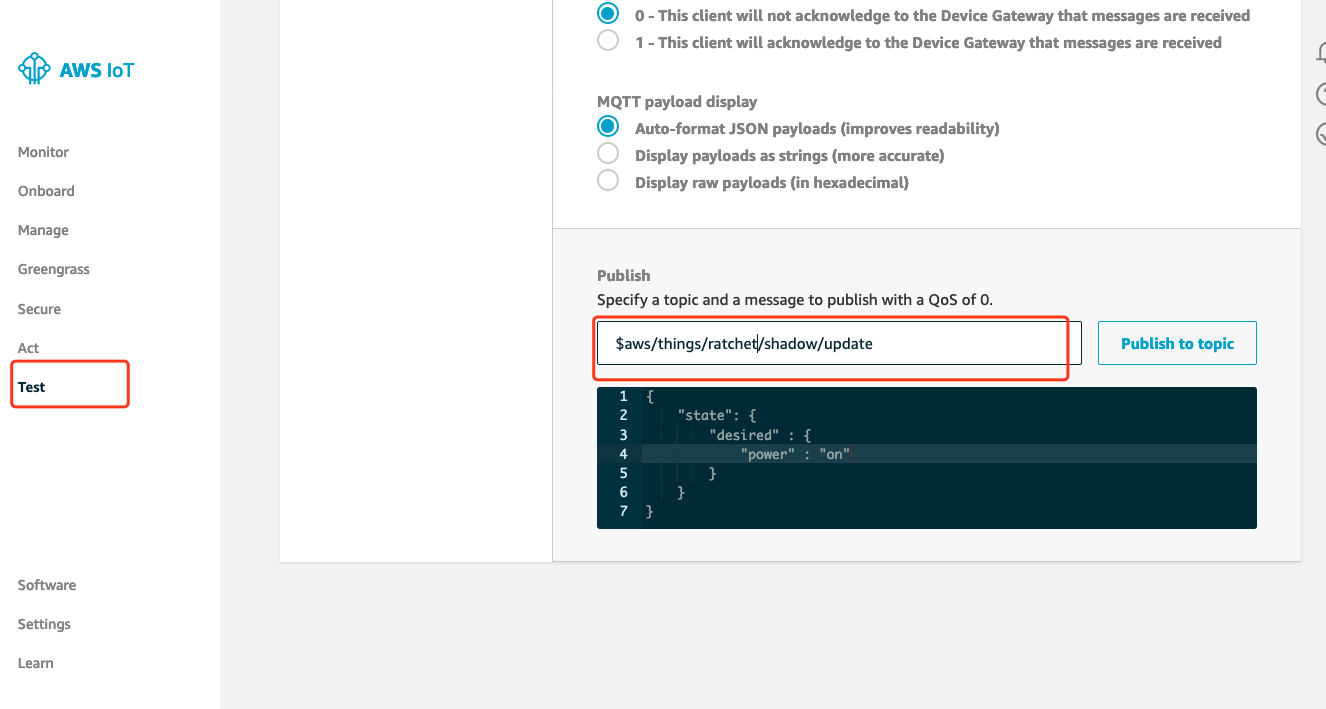This screenshot has height=709, width=1326.
Task: Open the Learn page
Action: click(35, 663)
